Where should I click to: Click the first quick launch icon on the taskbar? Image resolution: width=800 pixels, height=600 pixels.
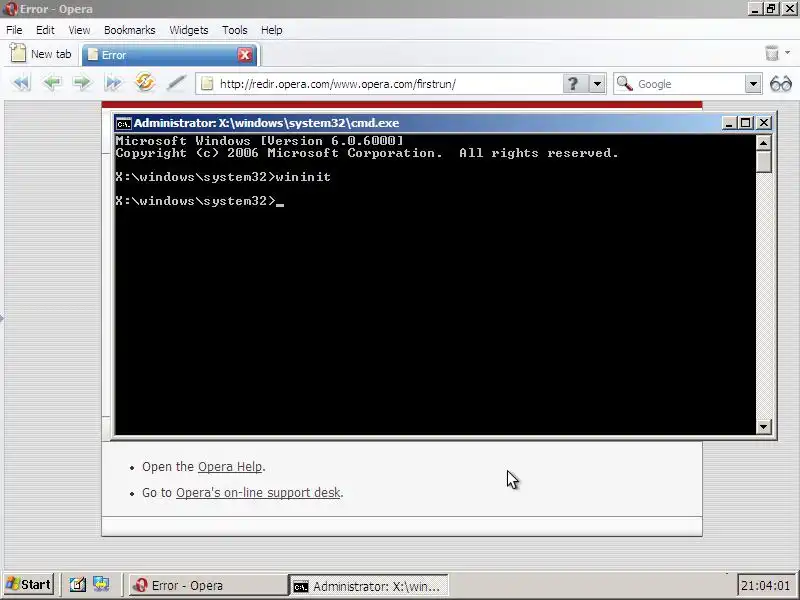[x=78, y=584]
